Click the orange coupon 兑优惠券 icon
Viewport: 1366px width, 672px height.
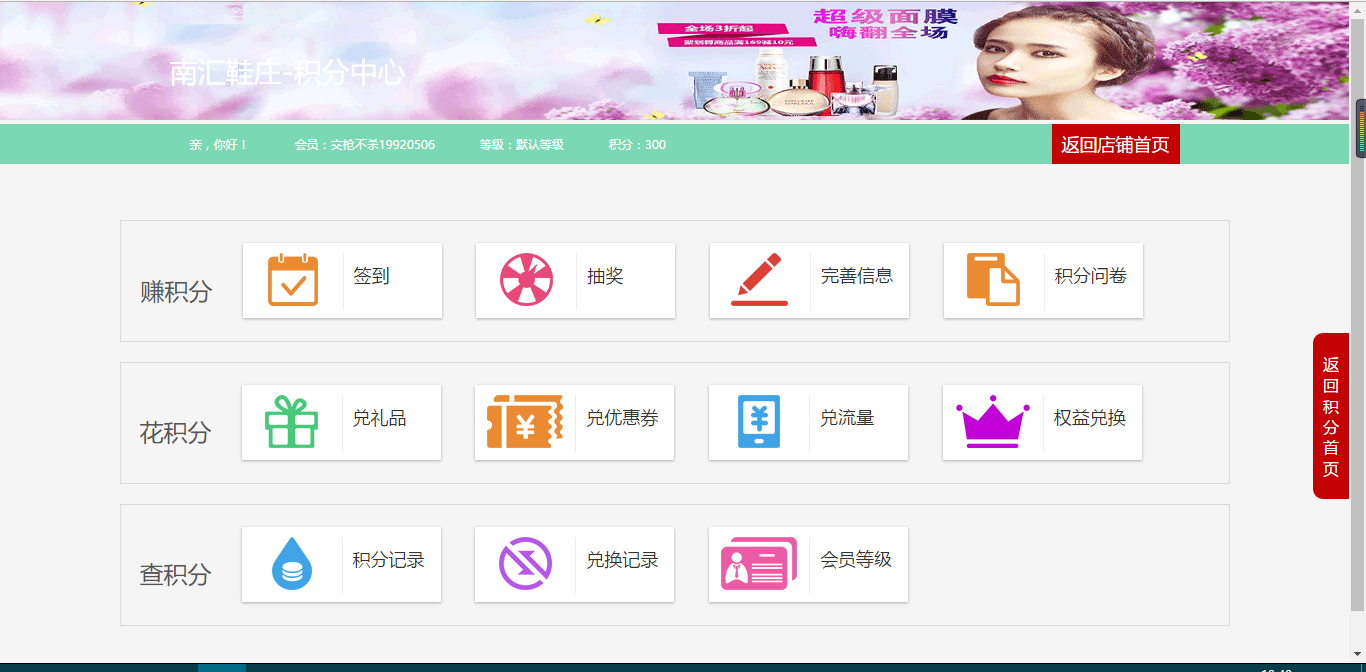(x=525, y=422)
